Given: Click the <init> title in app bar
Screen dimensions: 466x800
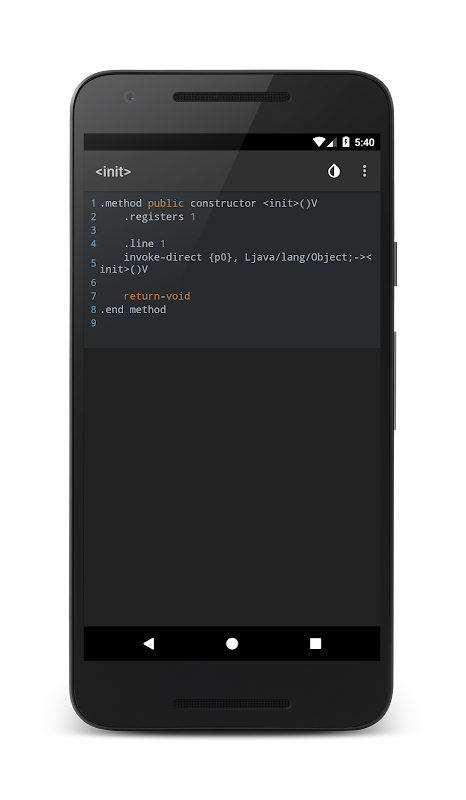Looking at the screenshot, I should [113, 172].
